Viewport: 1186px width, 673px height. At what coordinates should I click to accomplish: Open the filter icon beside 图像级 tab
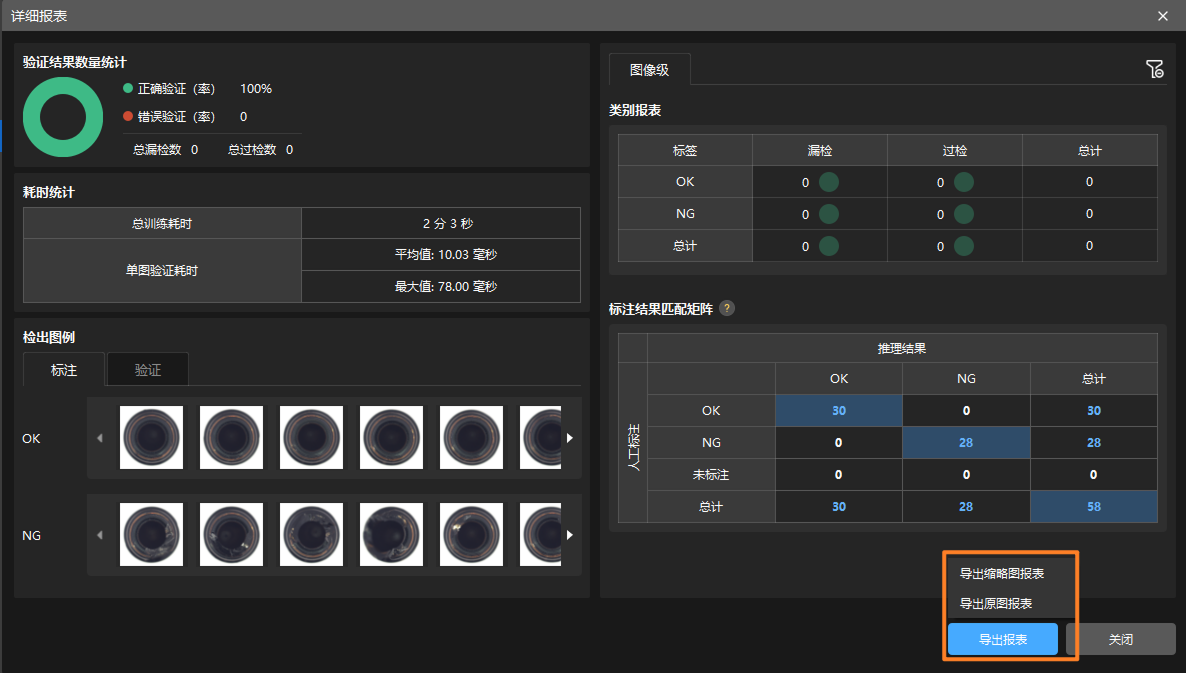(1154, 70)
